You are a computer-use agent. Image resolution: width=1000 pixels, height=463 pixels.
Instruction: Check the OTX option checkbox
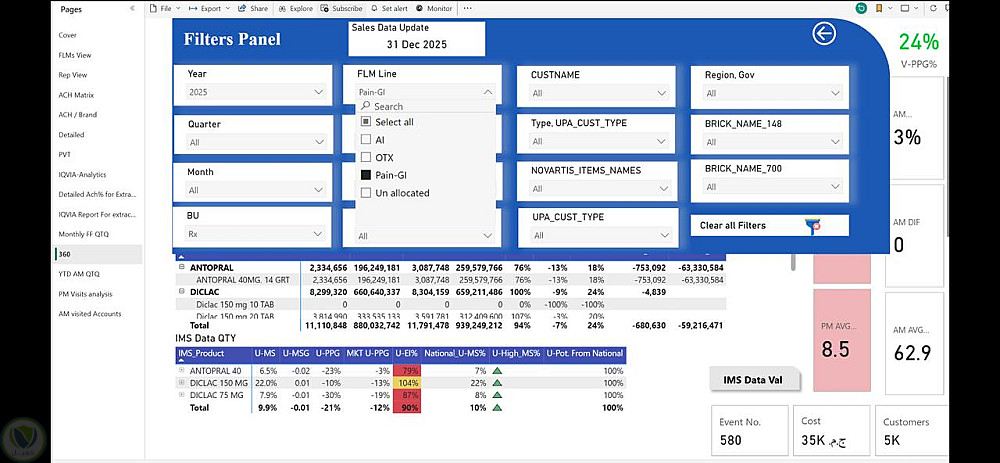(x=366, y=157)
